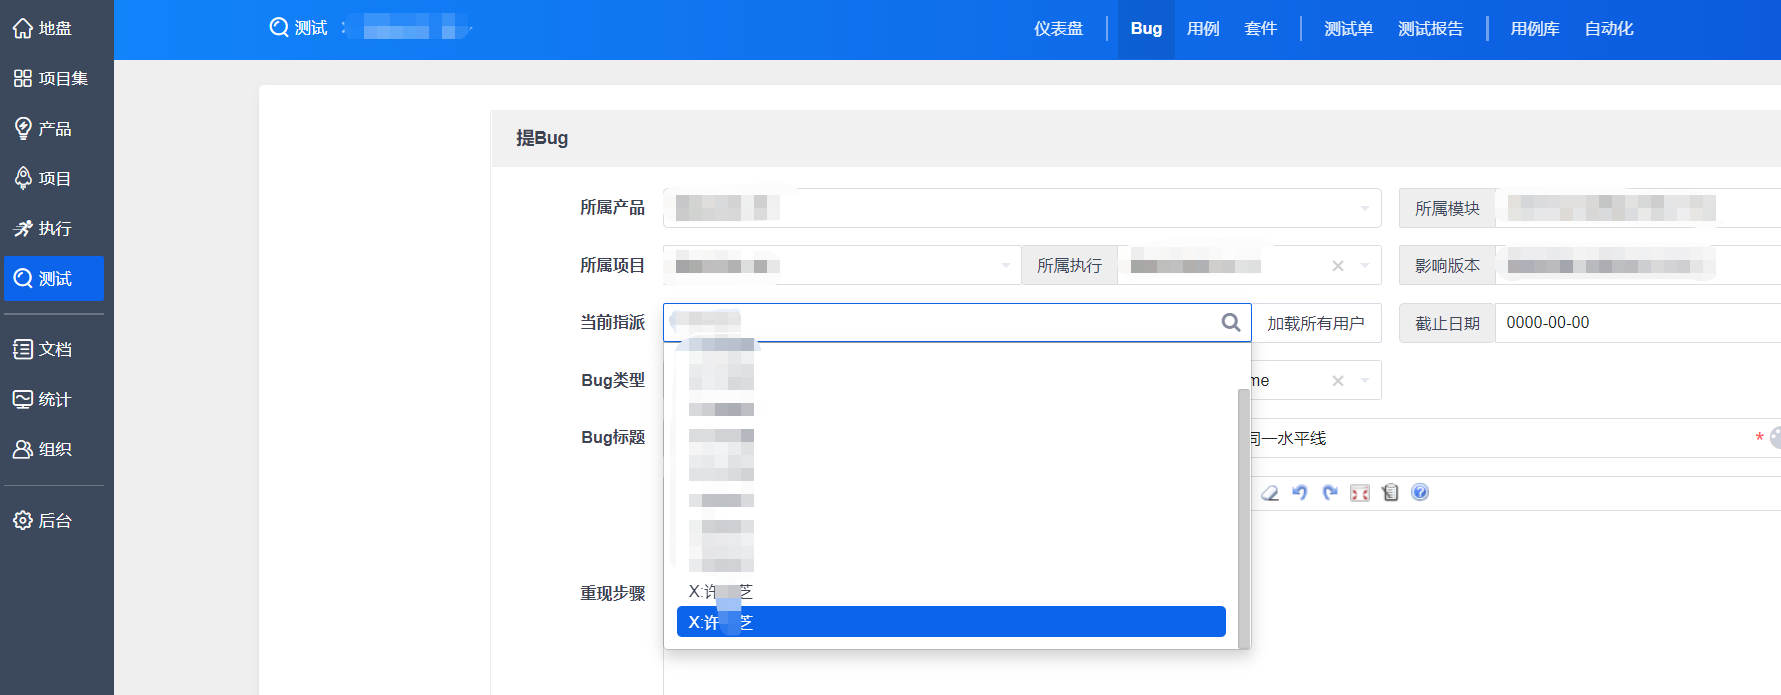Click the undo arrow in editor toolbar
Screen dimensions: 1781x695
point(1300,493)
